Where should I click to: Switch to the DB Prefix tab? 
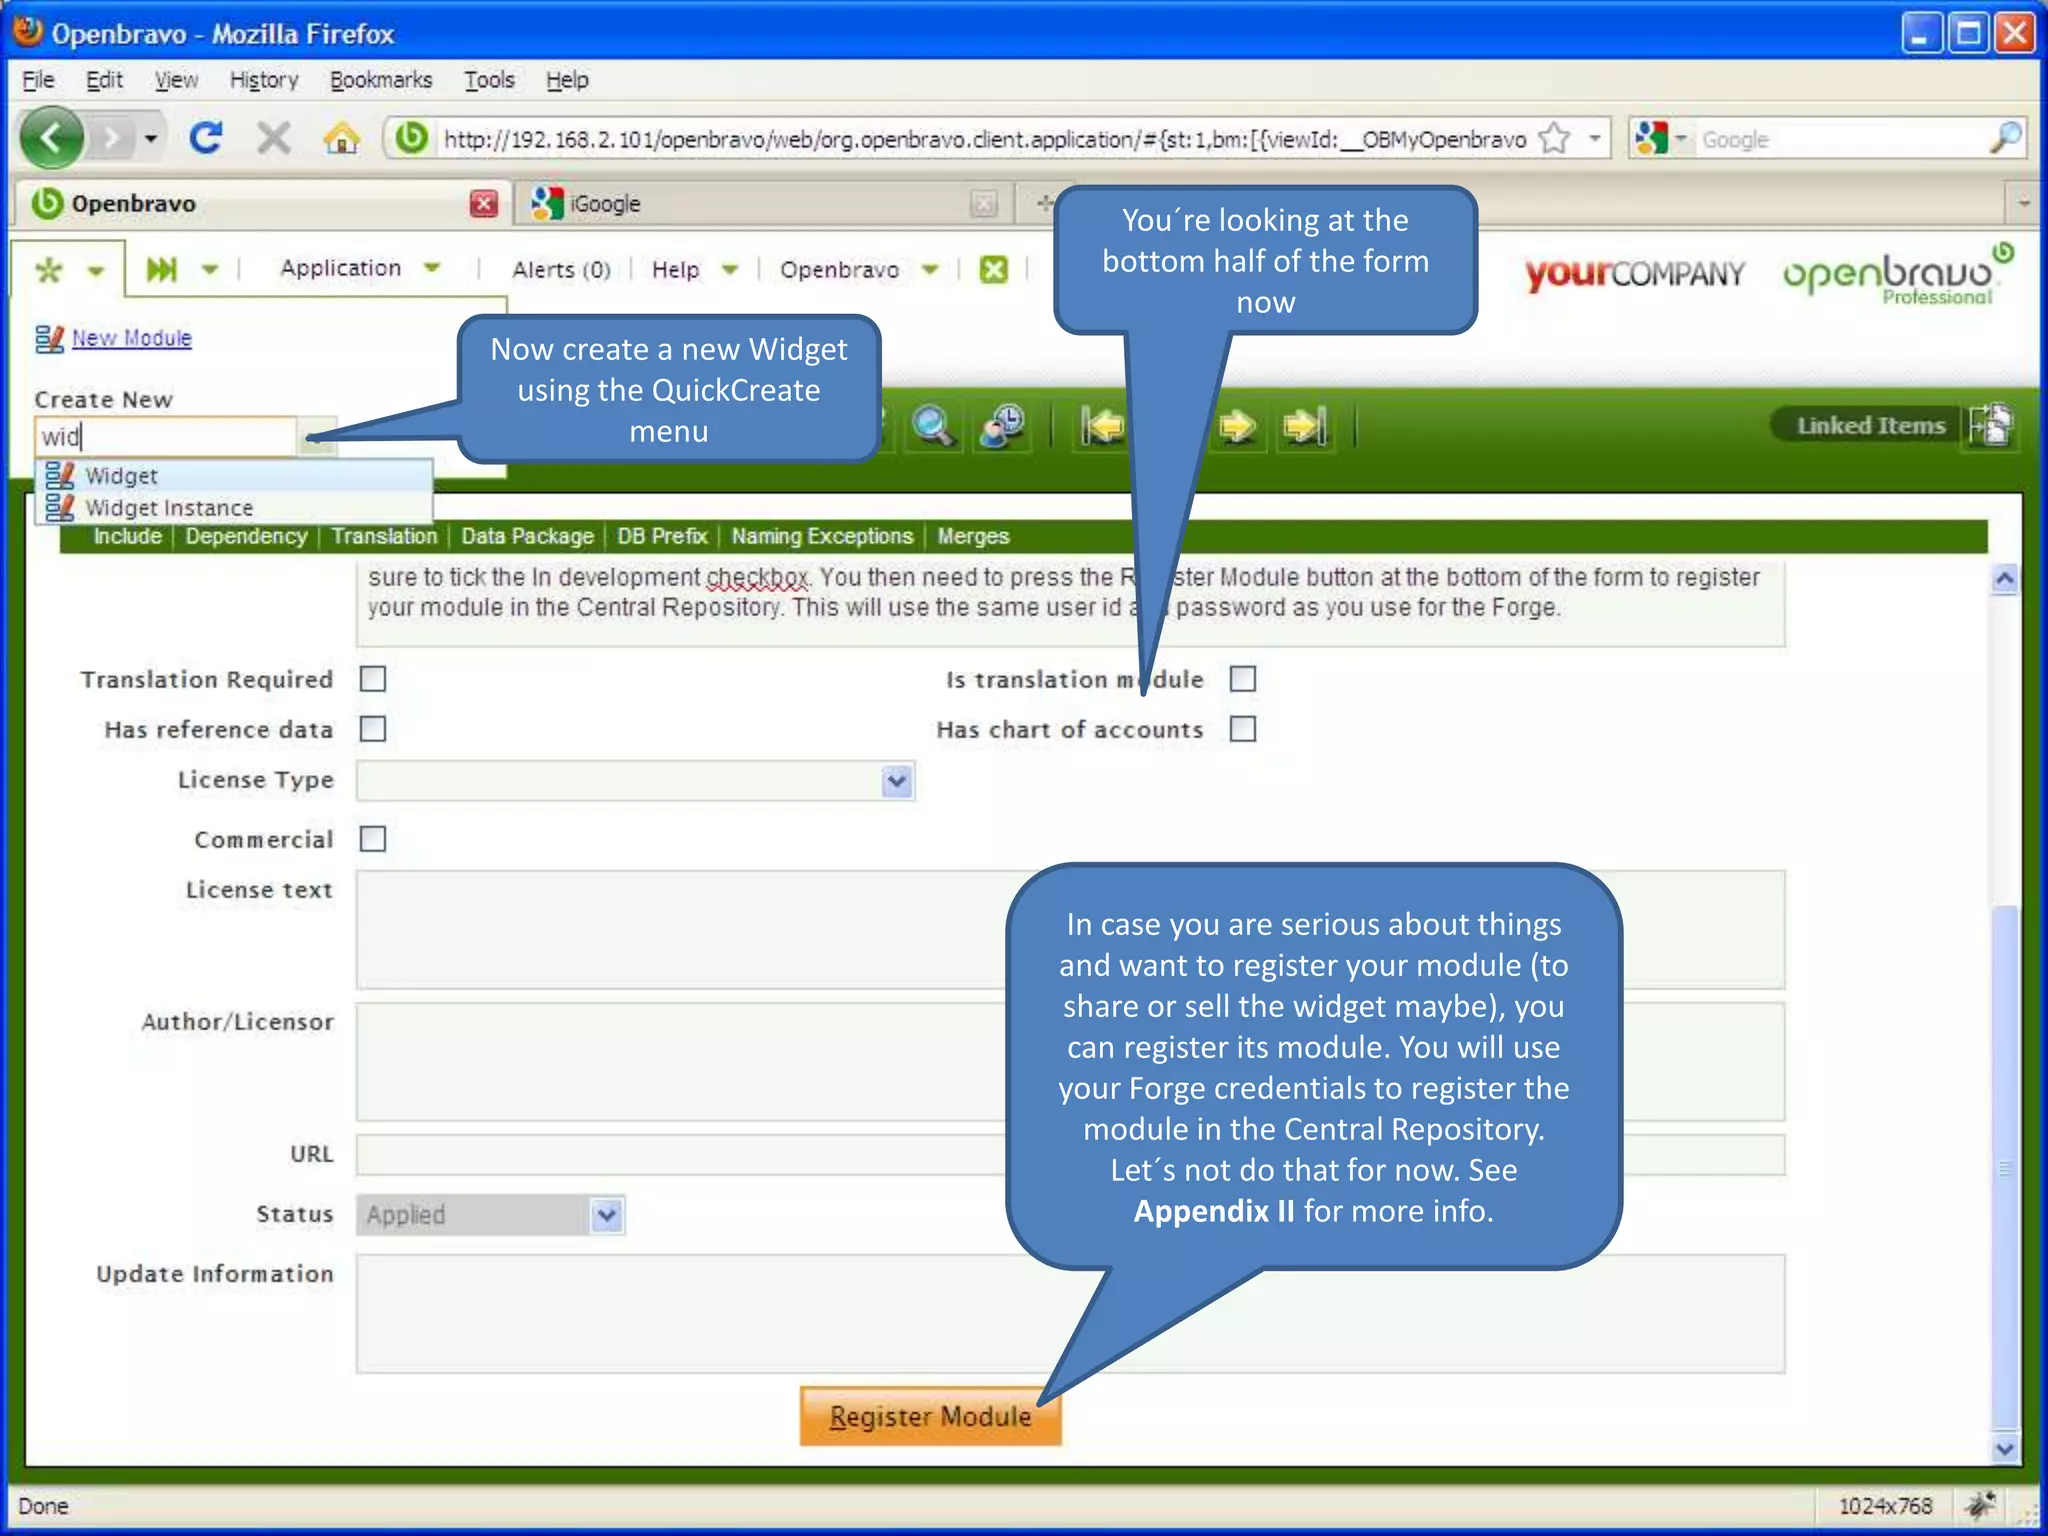pyautogui.click(x=662, y=537)
